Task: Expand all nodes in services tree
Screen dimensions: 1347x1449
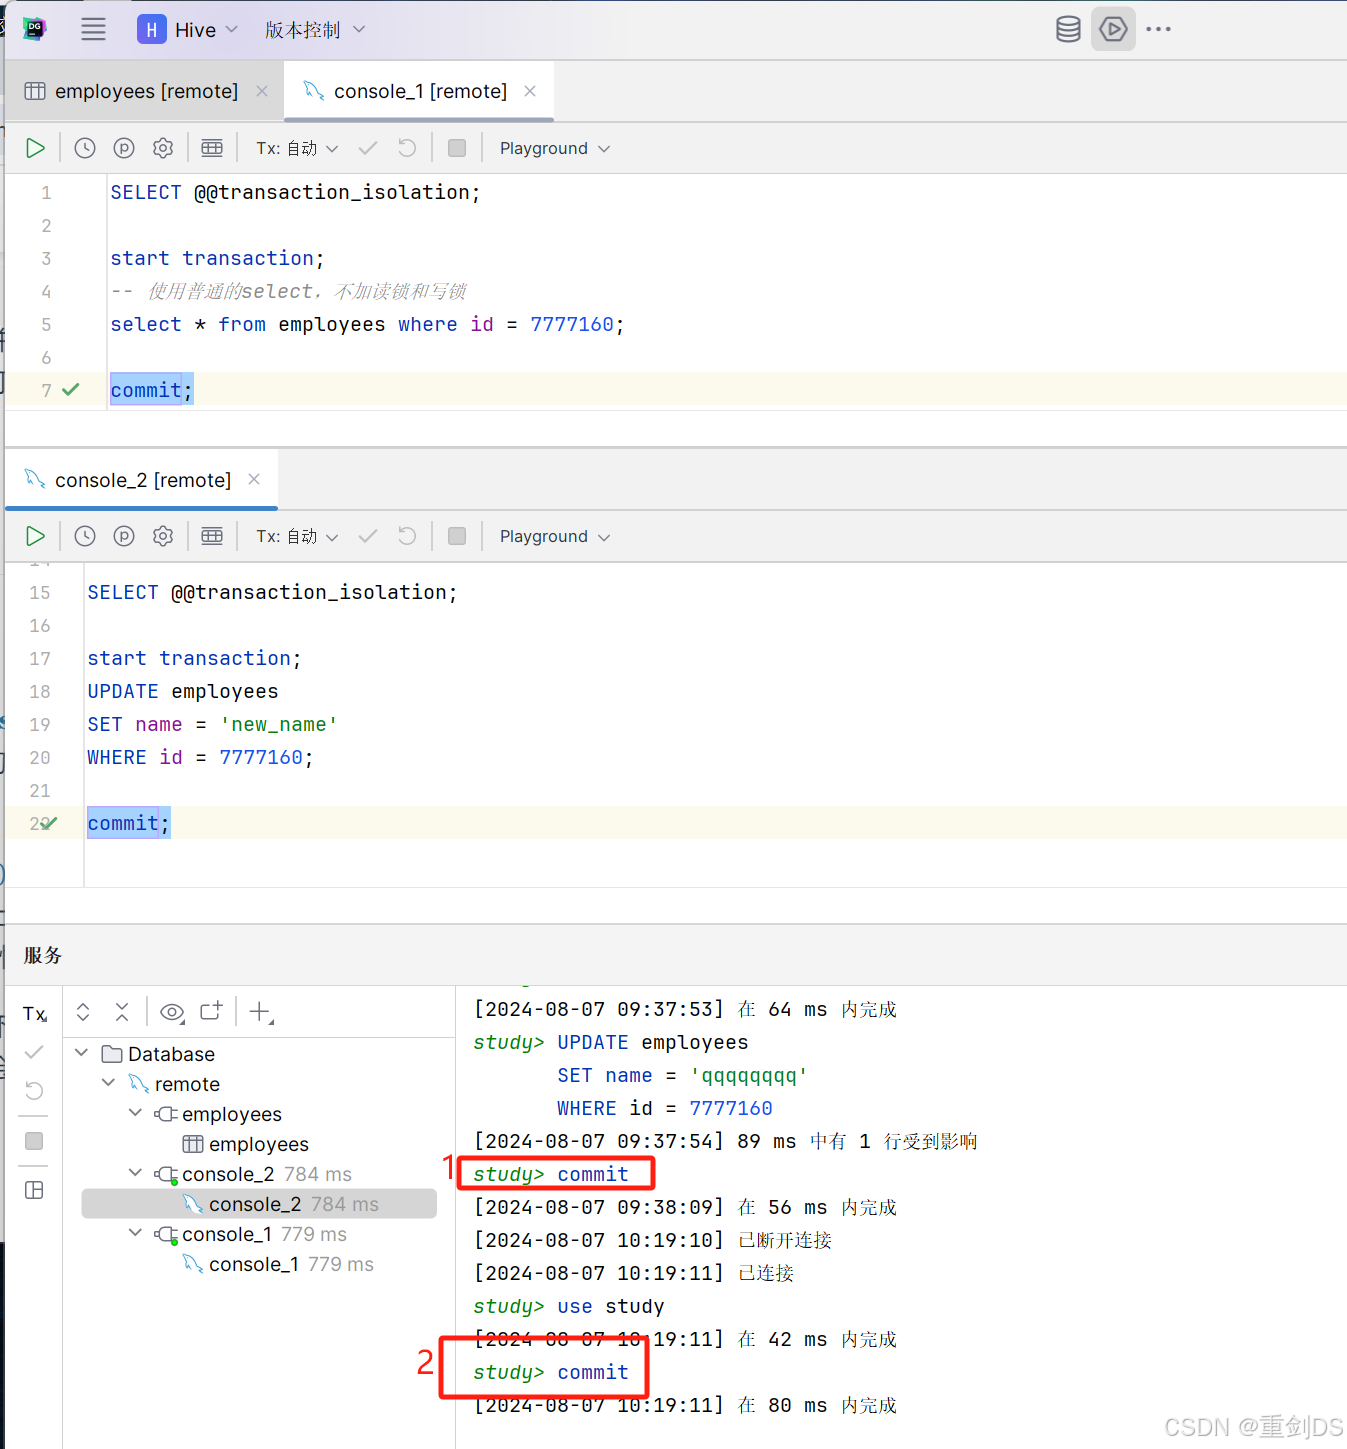Action: (x=83, y=1012)
